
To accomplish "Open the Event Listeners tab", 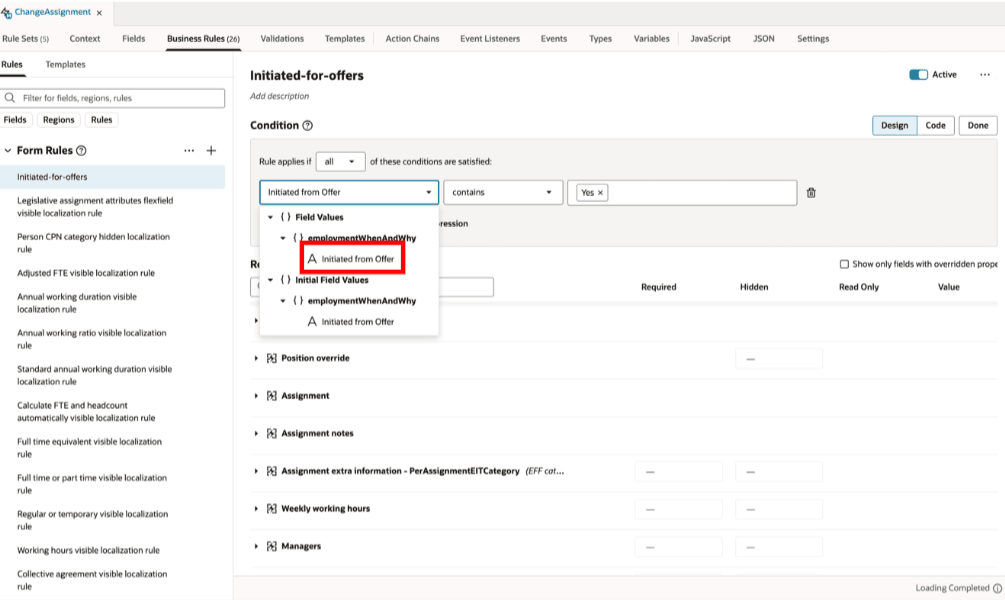I will (490, 38).
